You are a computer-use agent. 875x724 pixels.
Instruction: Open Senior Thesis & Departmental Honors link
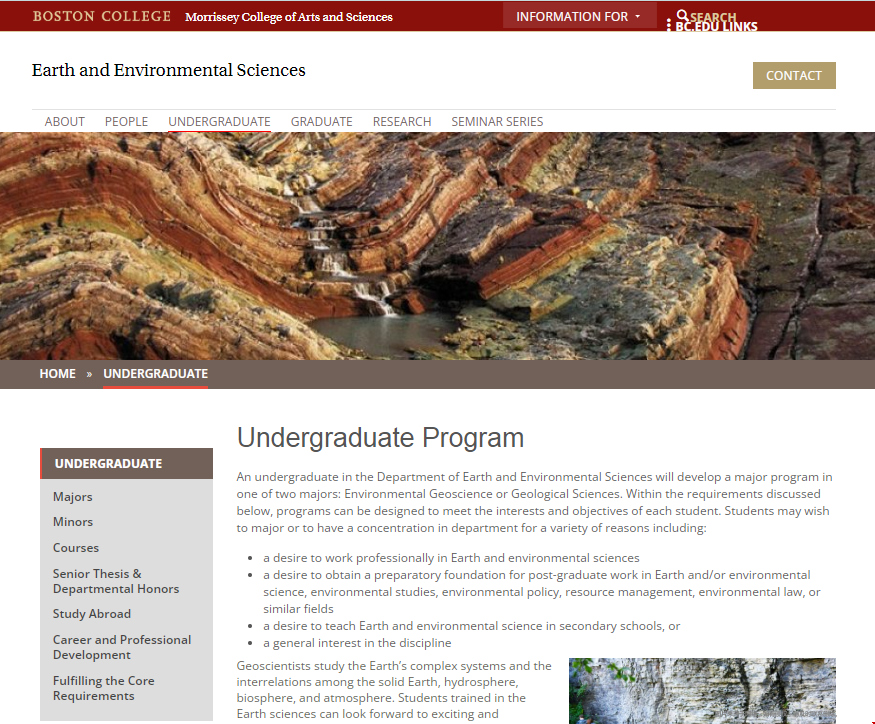[x=115, y=581]
